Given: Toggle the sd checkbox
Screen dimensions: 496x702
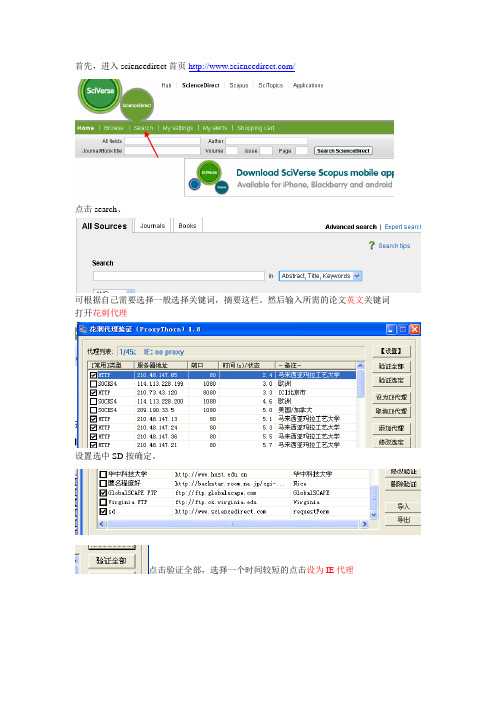Looking at the screenshot, I should click(103, 511).
